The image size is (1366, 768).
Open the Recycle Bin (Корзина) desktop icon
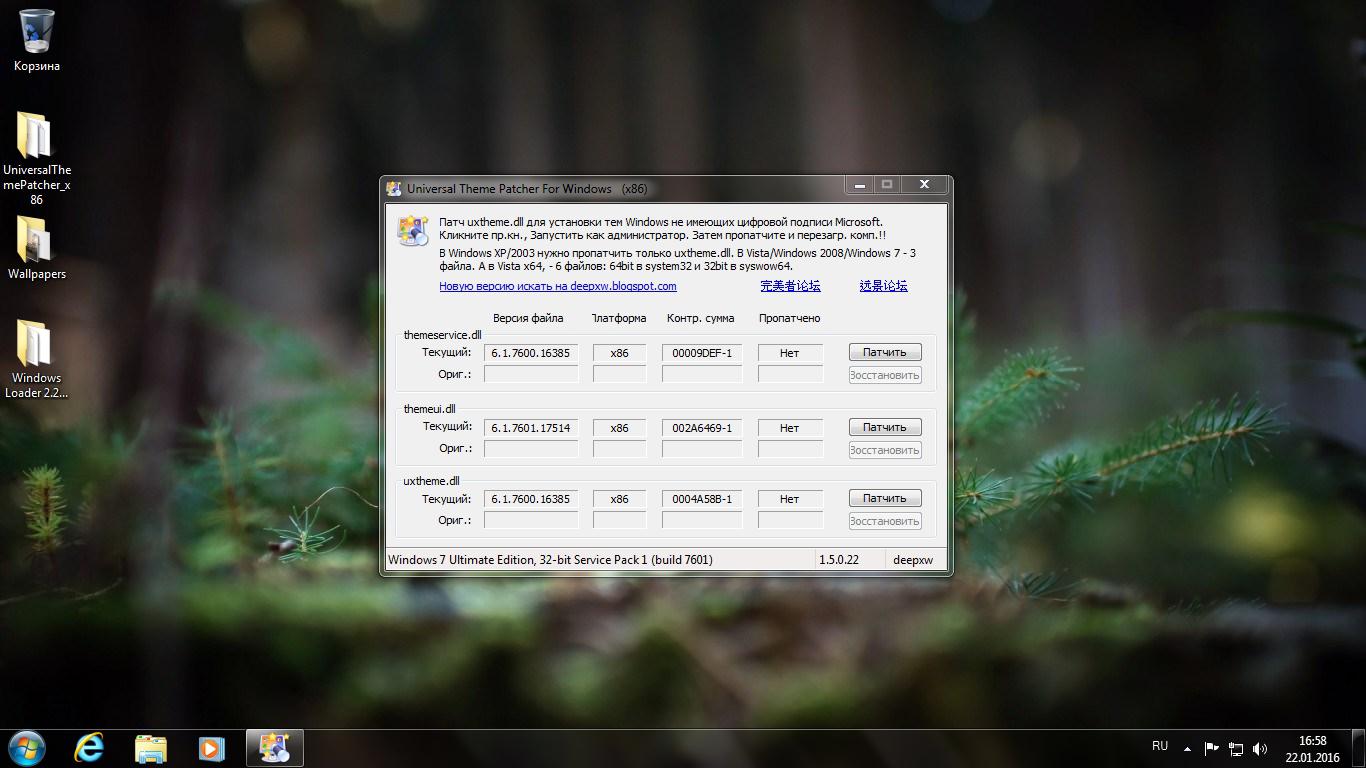(x=37, y=40)
